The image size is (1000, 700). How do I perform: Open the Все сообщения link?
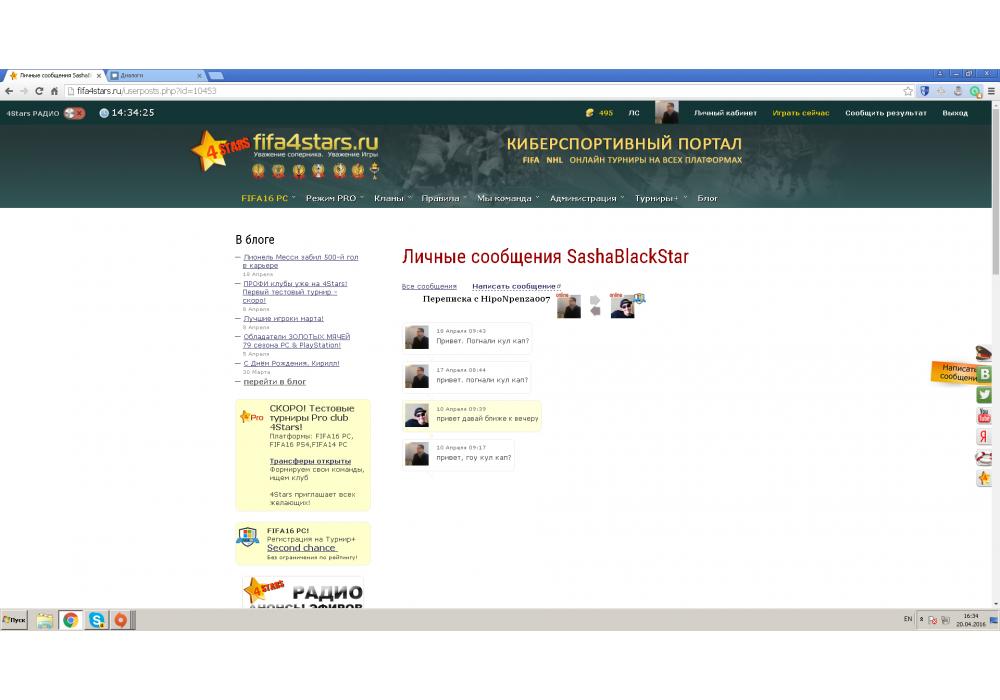(x=429, y=287)
